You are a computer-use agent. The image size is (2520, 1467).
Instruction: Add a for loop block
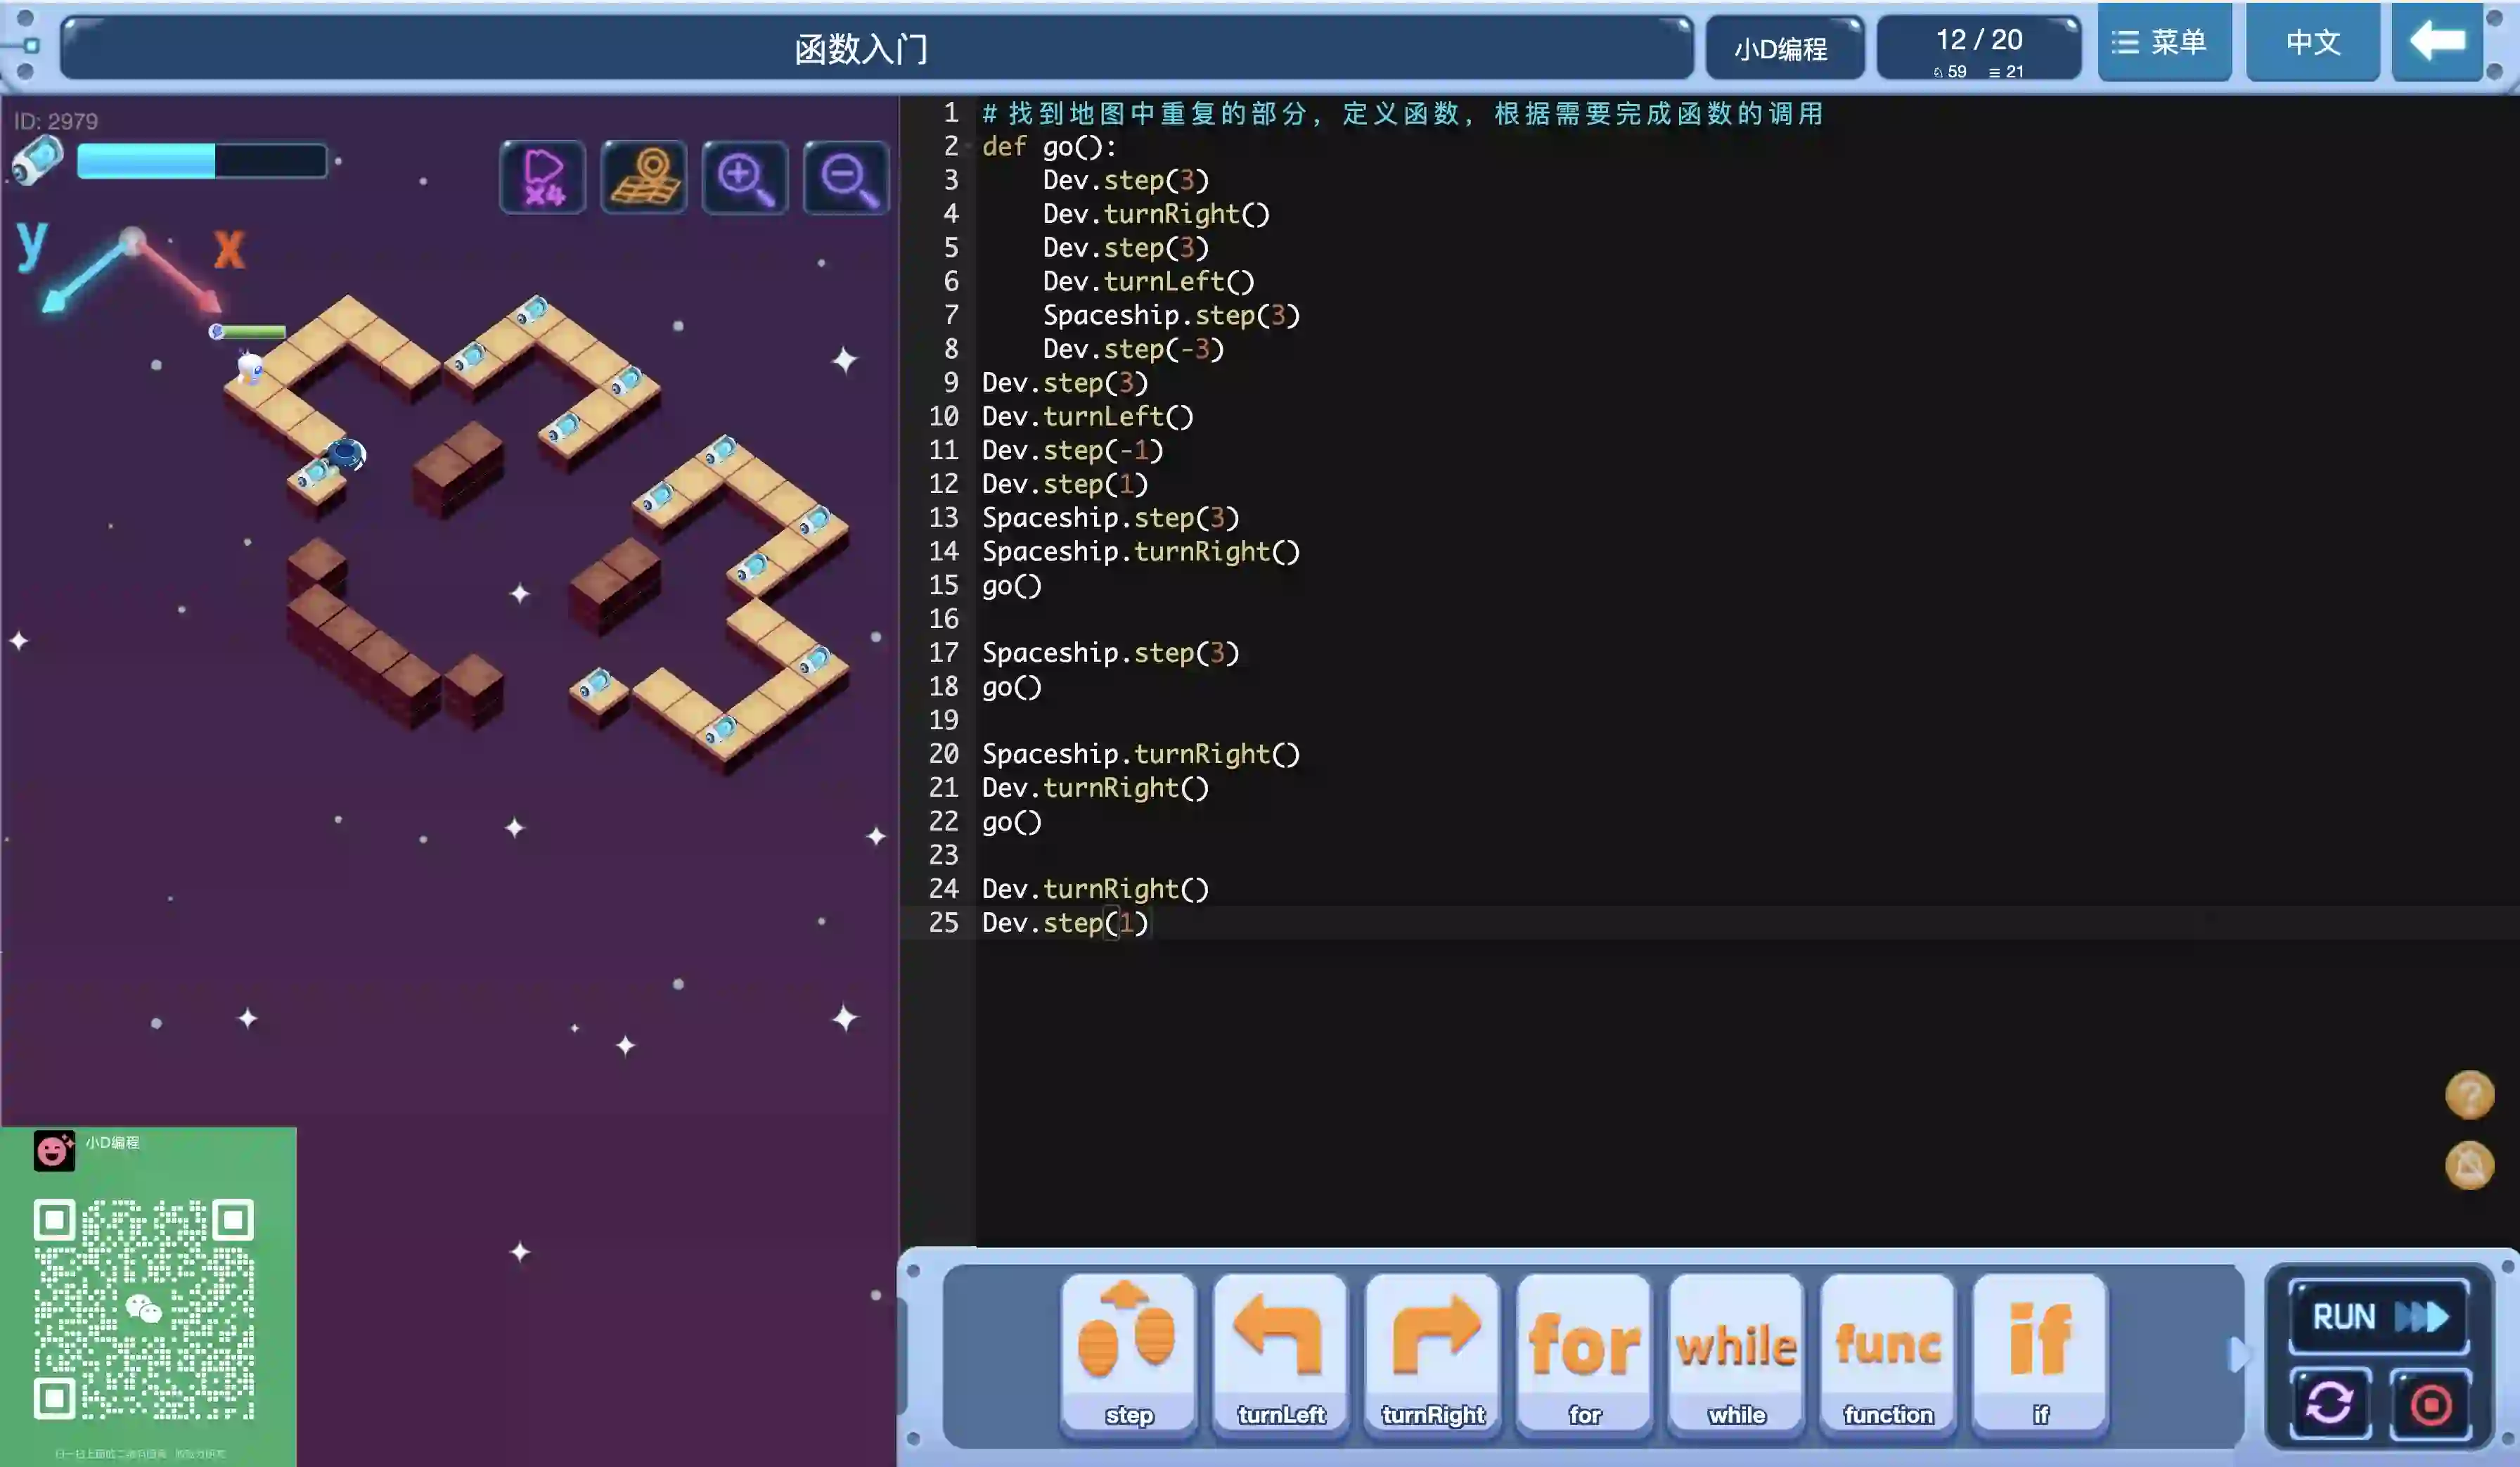point(1584,1352)
